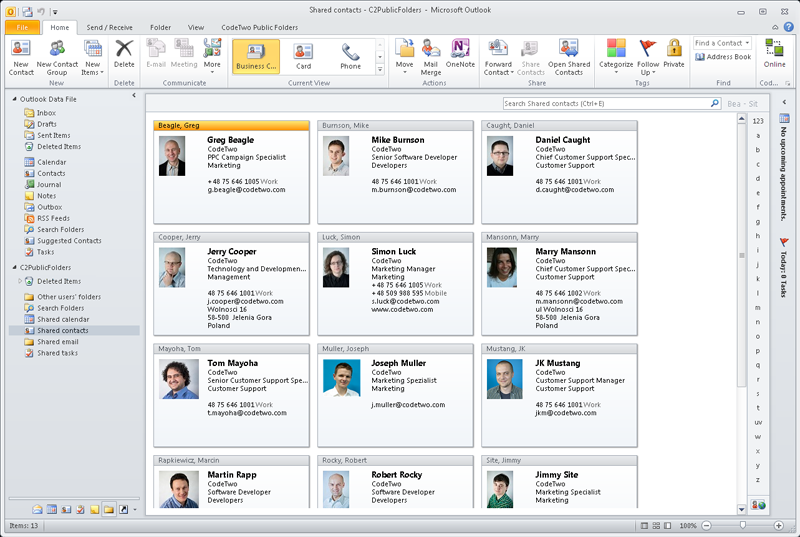Image resolution: width=800 pixels, height=537 pixels.
Task: Open the View ribbon tab
Action: pyautogui.click(x=196, y=28)
